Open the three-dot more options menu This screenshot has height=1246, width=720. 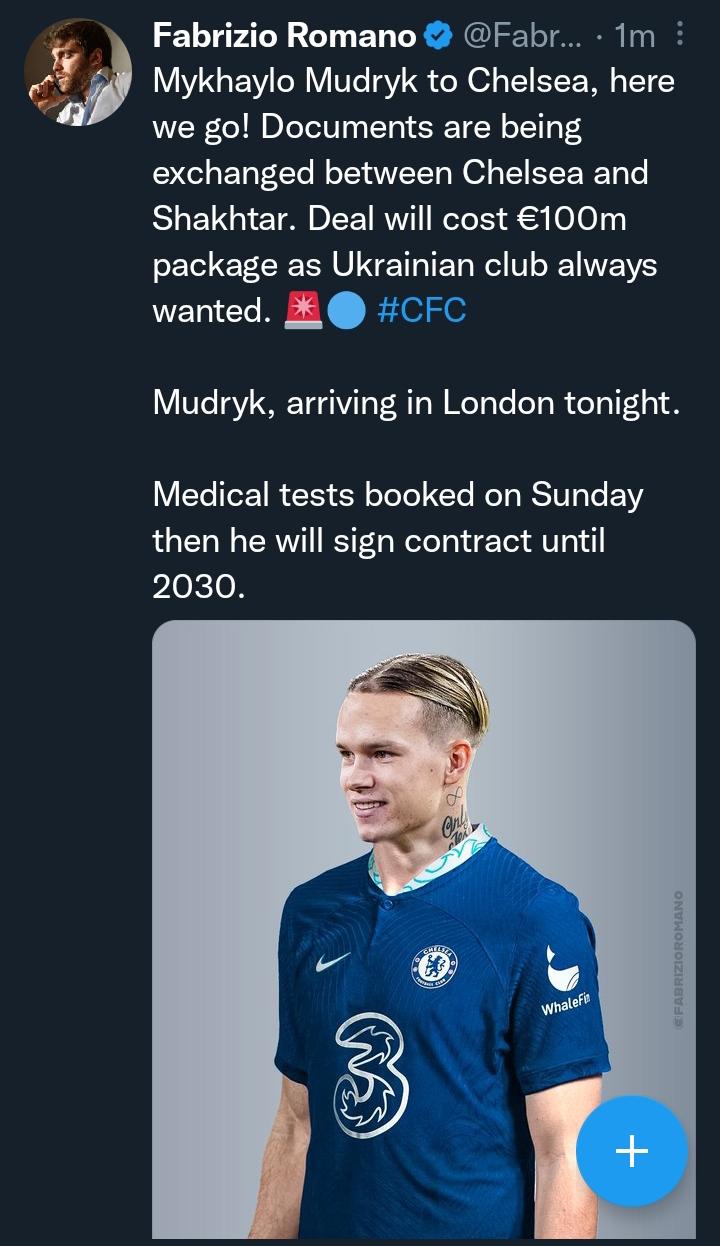tap(680, 36)
